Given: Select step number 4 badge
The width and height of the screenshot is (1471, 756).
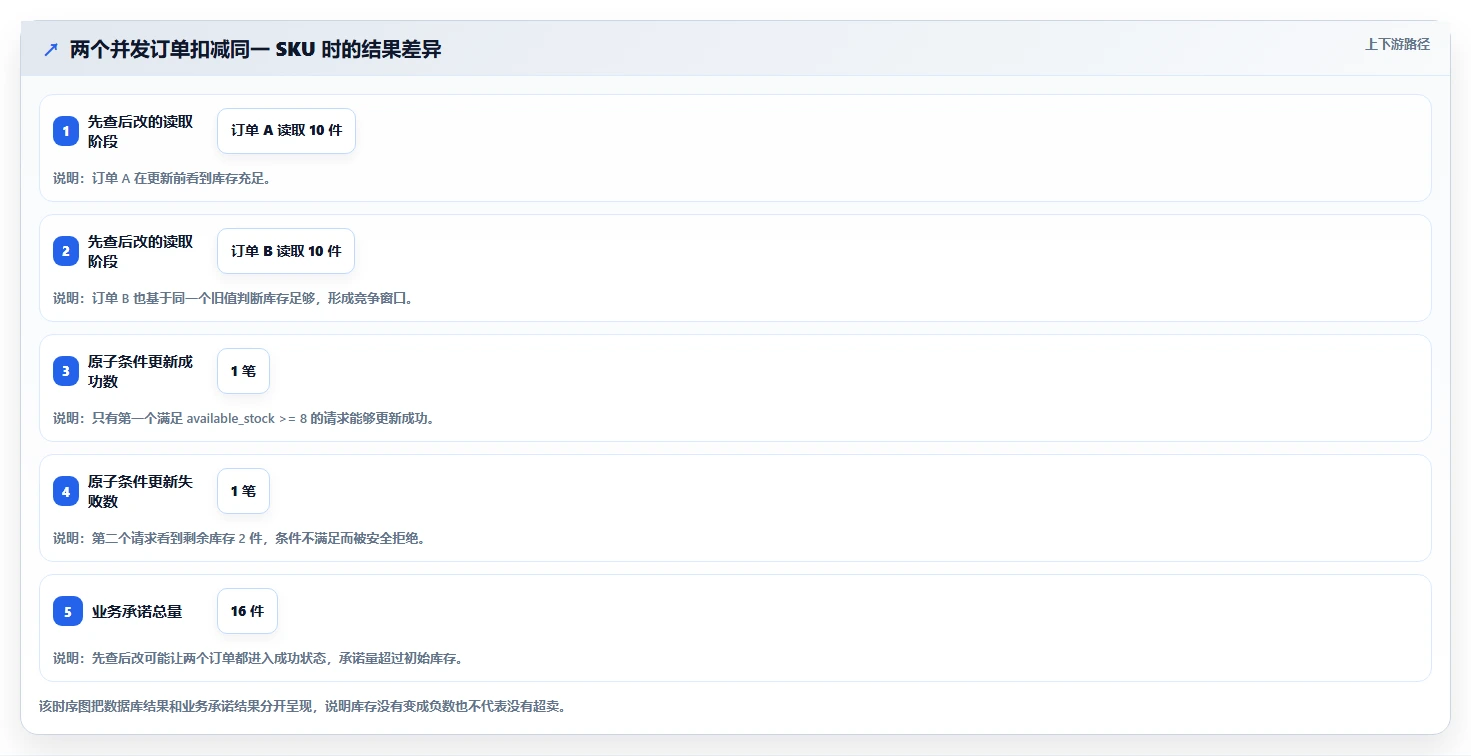Looking at the screenshot, I should pyautogui.click(x=66, y=491).
